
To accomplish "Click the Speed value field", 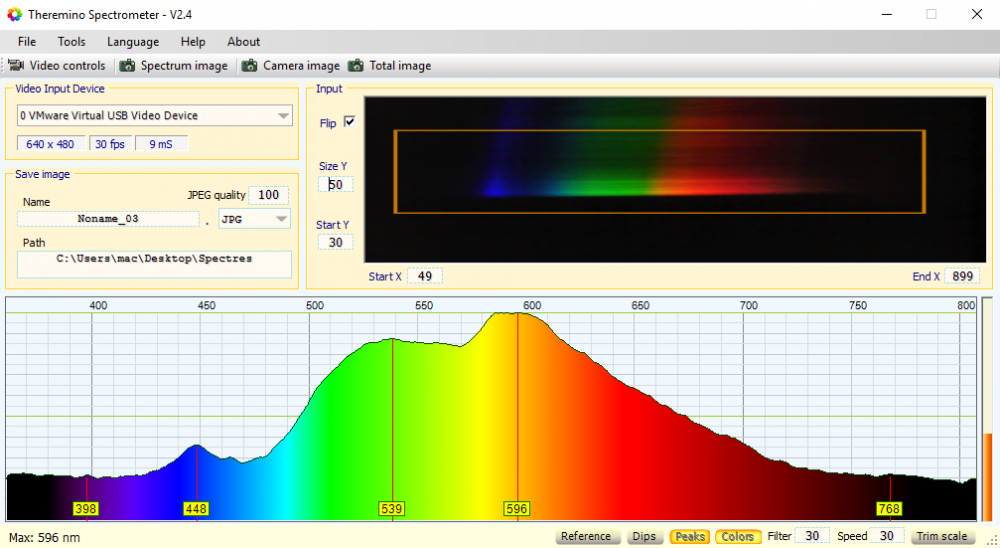I will tap(886, 536).
